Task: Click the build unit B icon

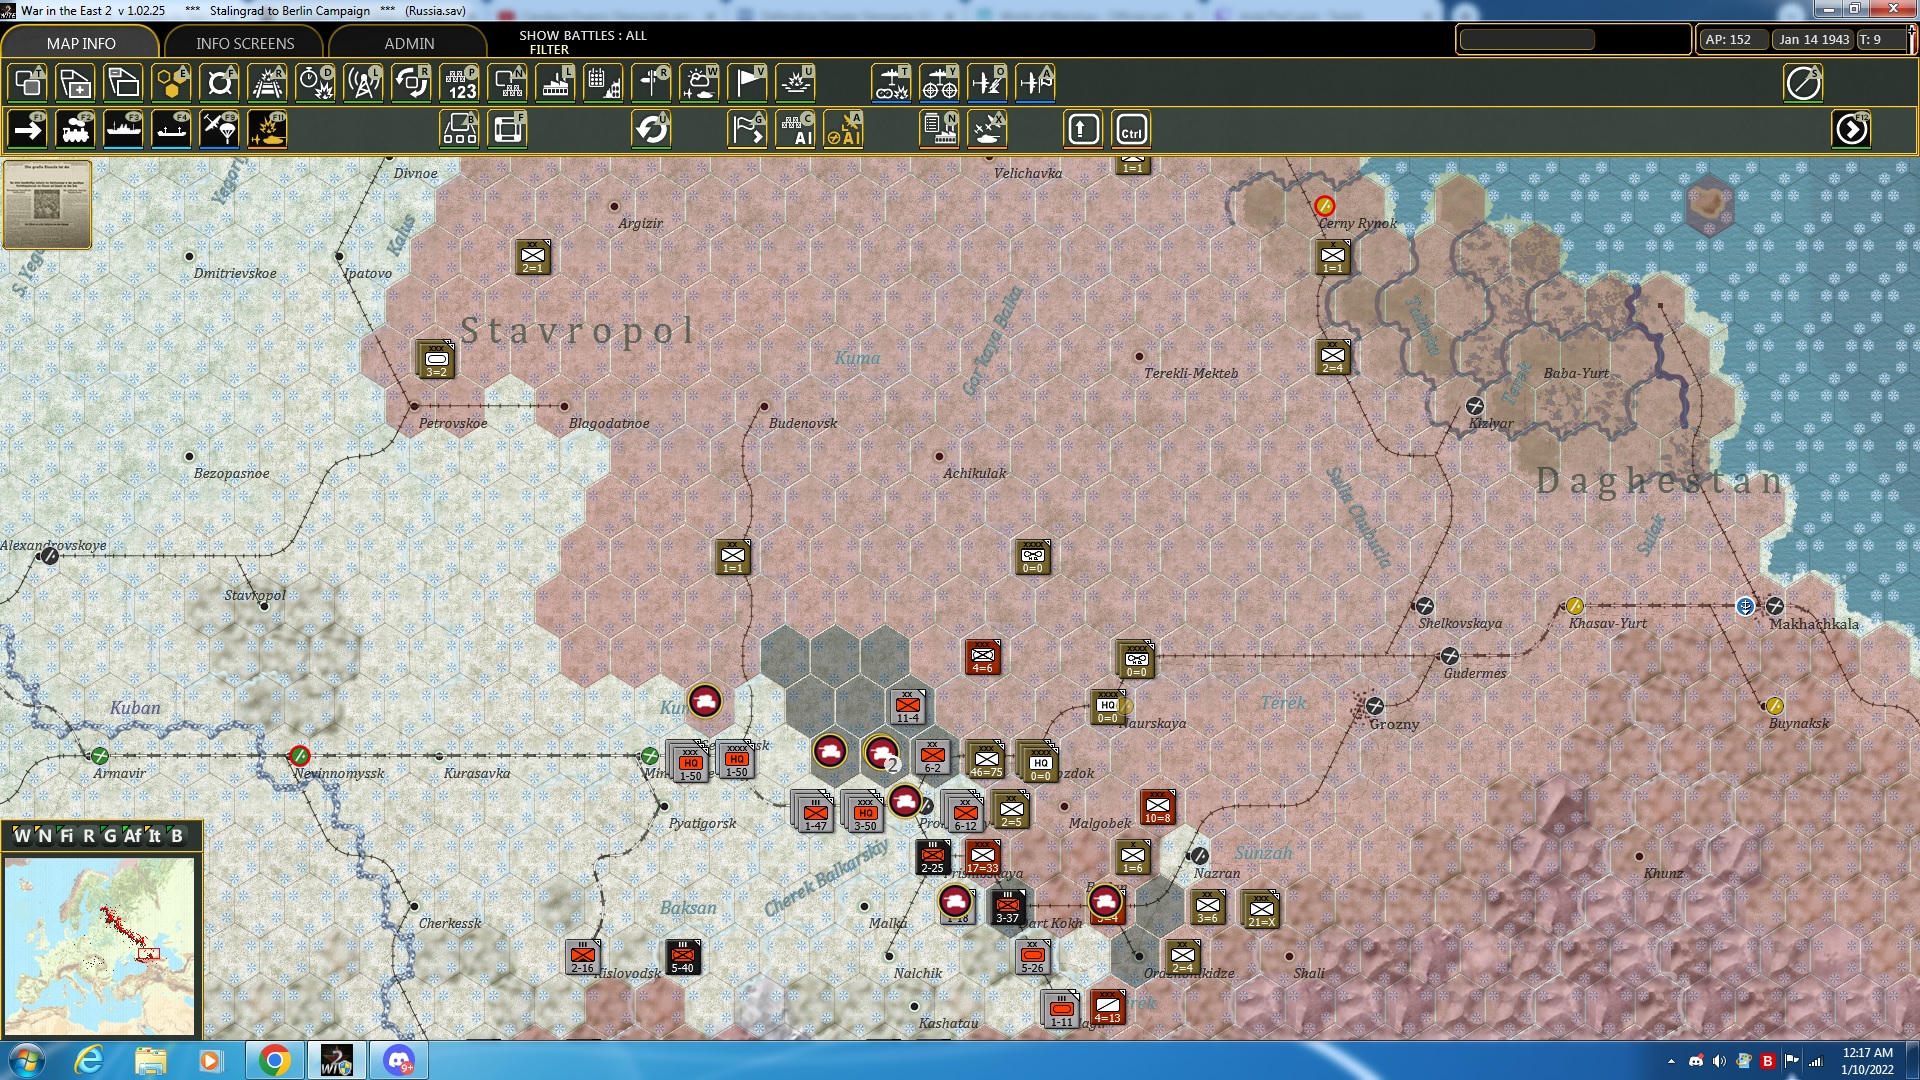Action: coord(459,130)
